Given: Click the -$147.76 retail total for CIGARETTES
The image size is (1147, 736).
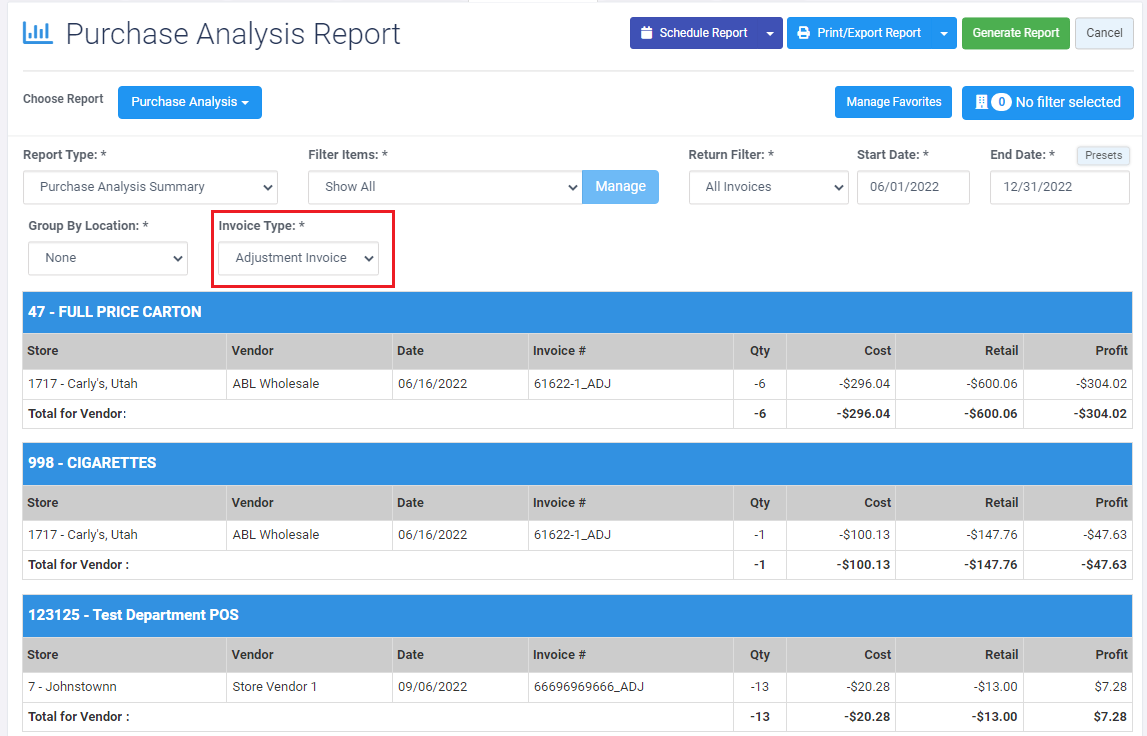Looking at the screenshot, I should (990, 565).
